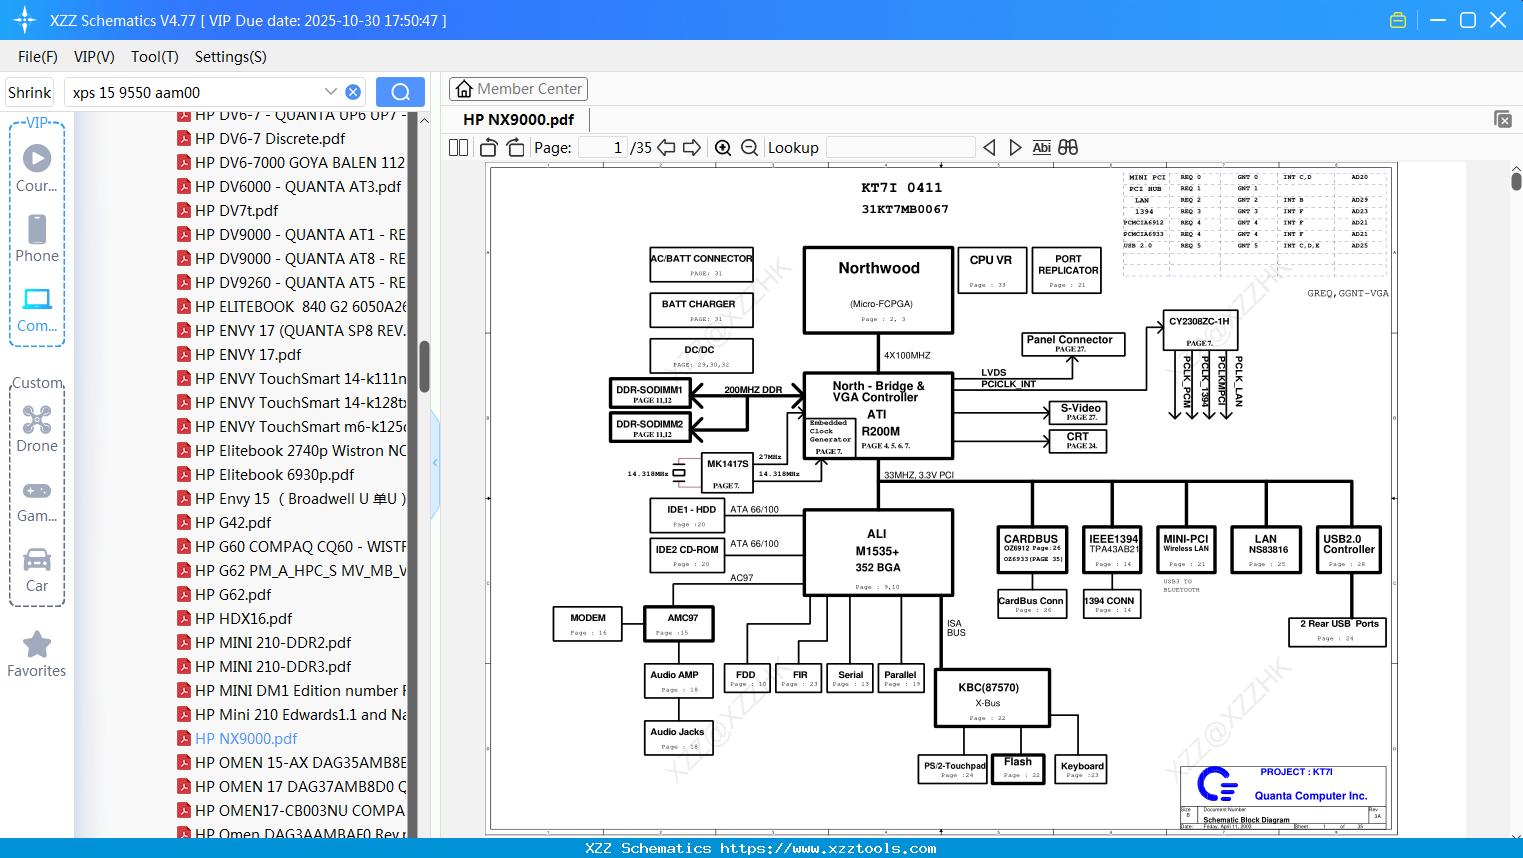Click the KBC(87570) block in diagram
Viewport: 1523px width, 858px height.
coord(991,697)
